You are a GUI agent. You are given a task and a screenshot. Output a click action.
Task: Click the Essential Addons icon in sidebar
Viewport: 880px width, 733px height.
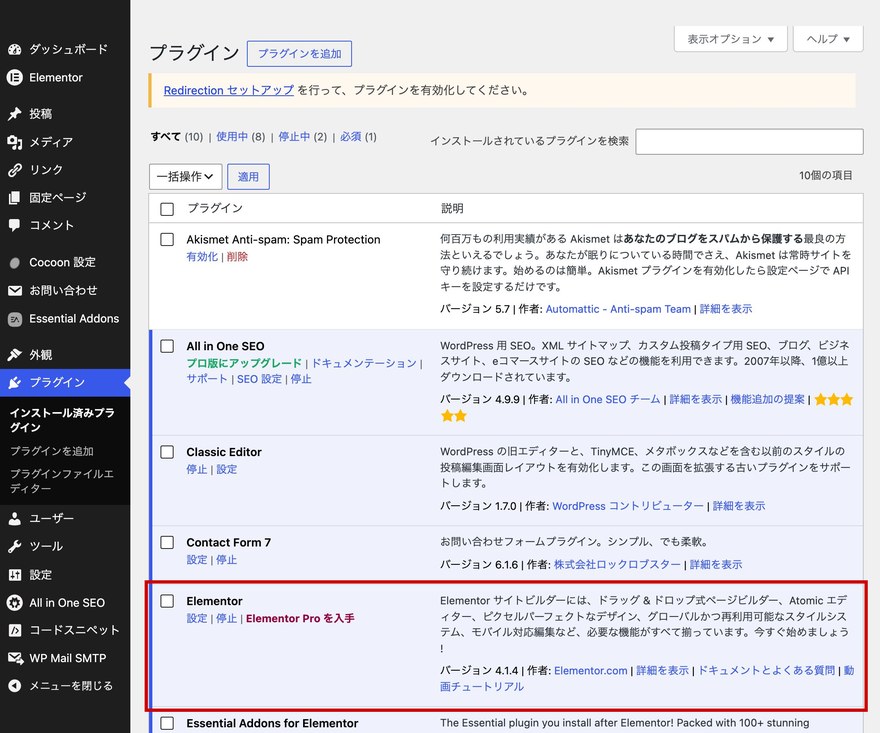tap(15, 319)
